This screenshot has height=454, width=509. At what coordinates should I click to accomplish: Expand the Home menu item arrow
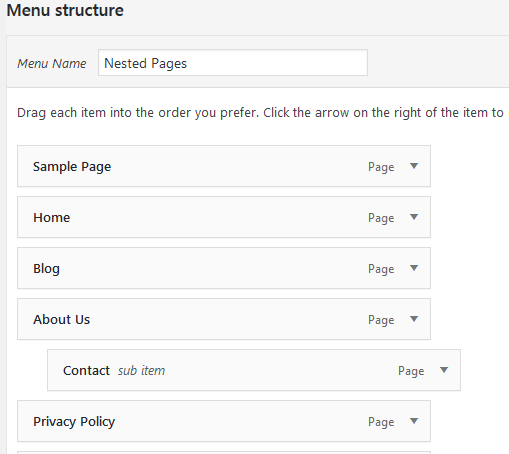(414, 217)
